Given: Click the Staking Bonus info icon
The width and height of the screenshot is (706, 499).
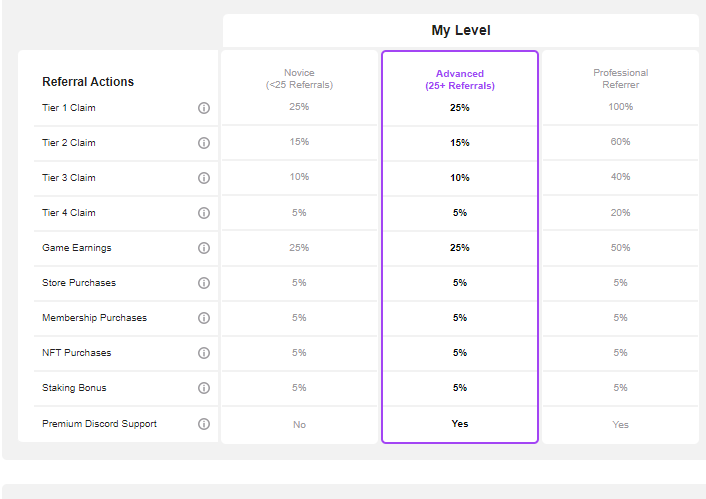Looking at the screenshot, I should (x=204, y=388).
